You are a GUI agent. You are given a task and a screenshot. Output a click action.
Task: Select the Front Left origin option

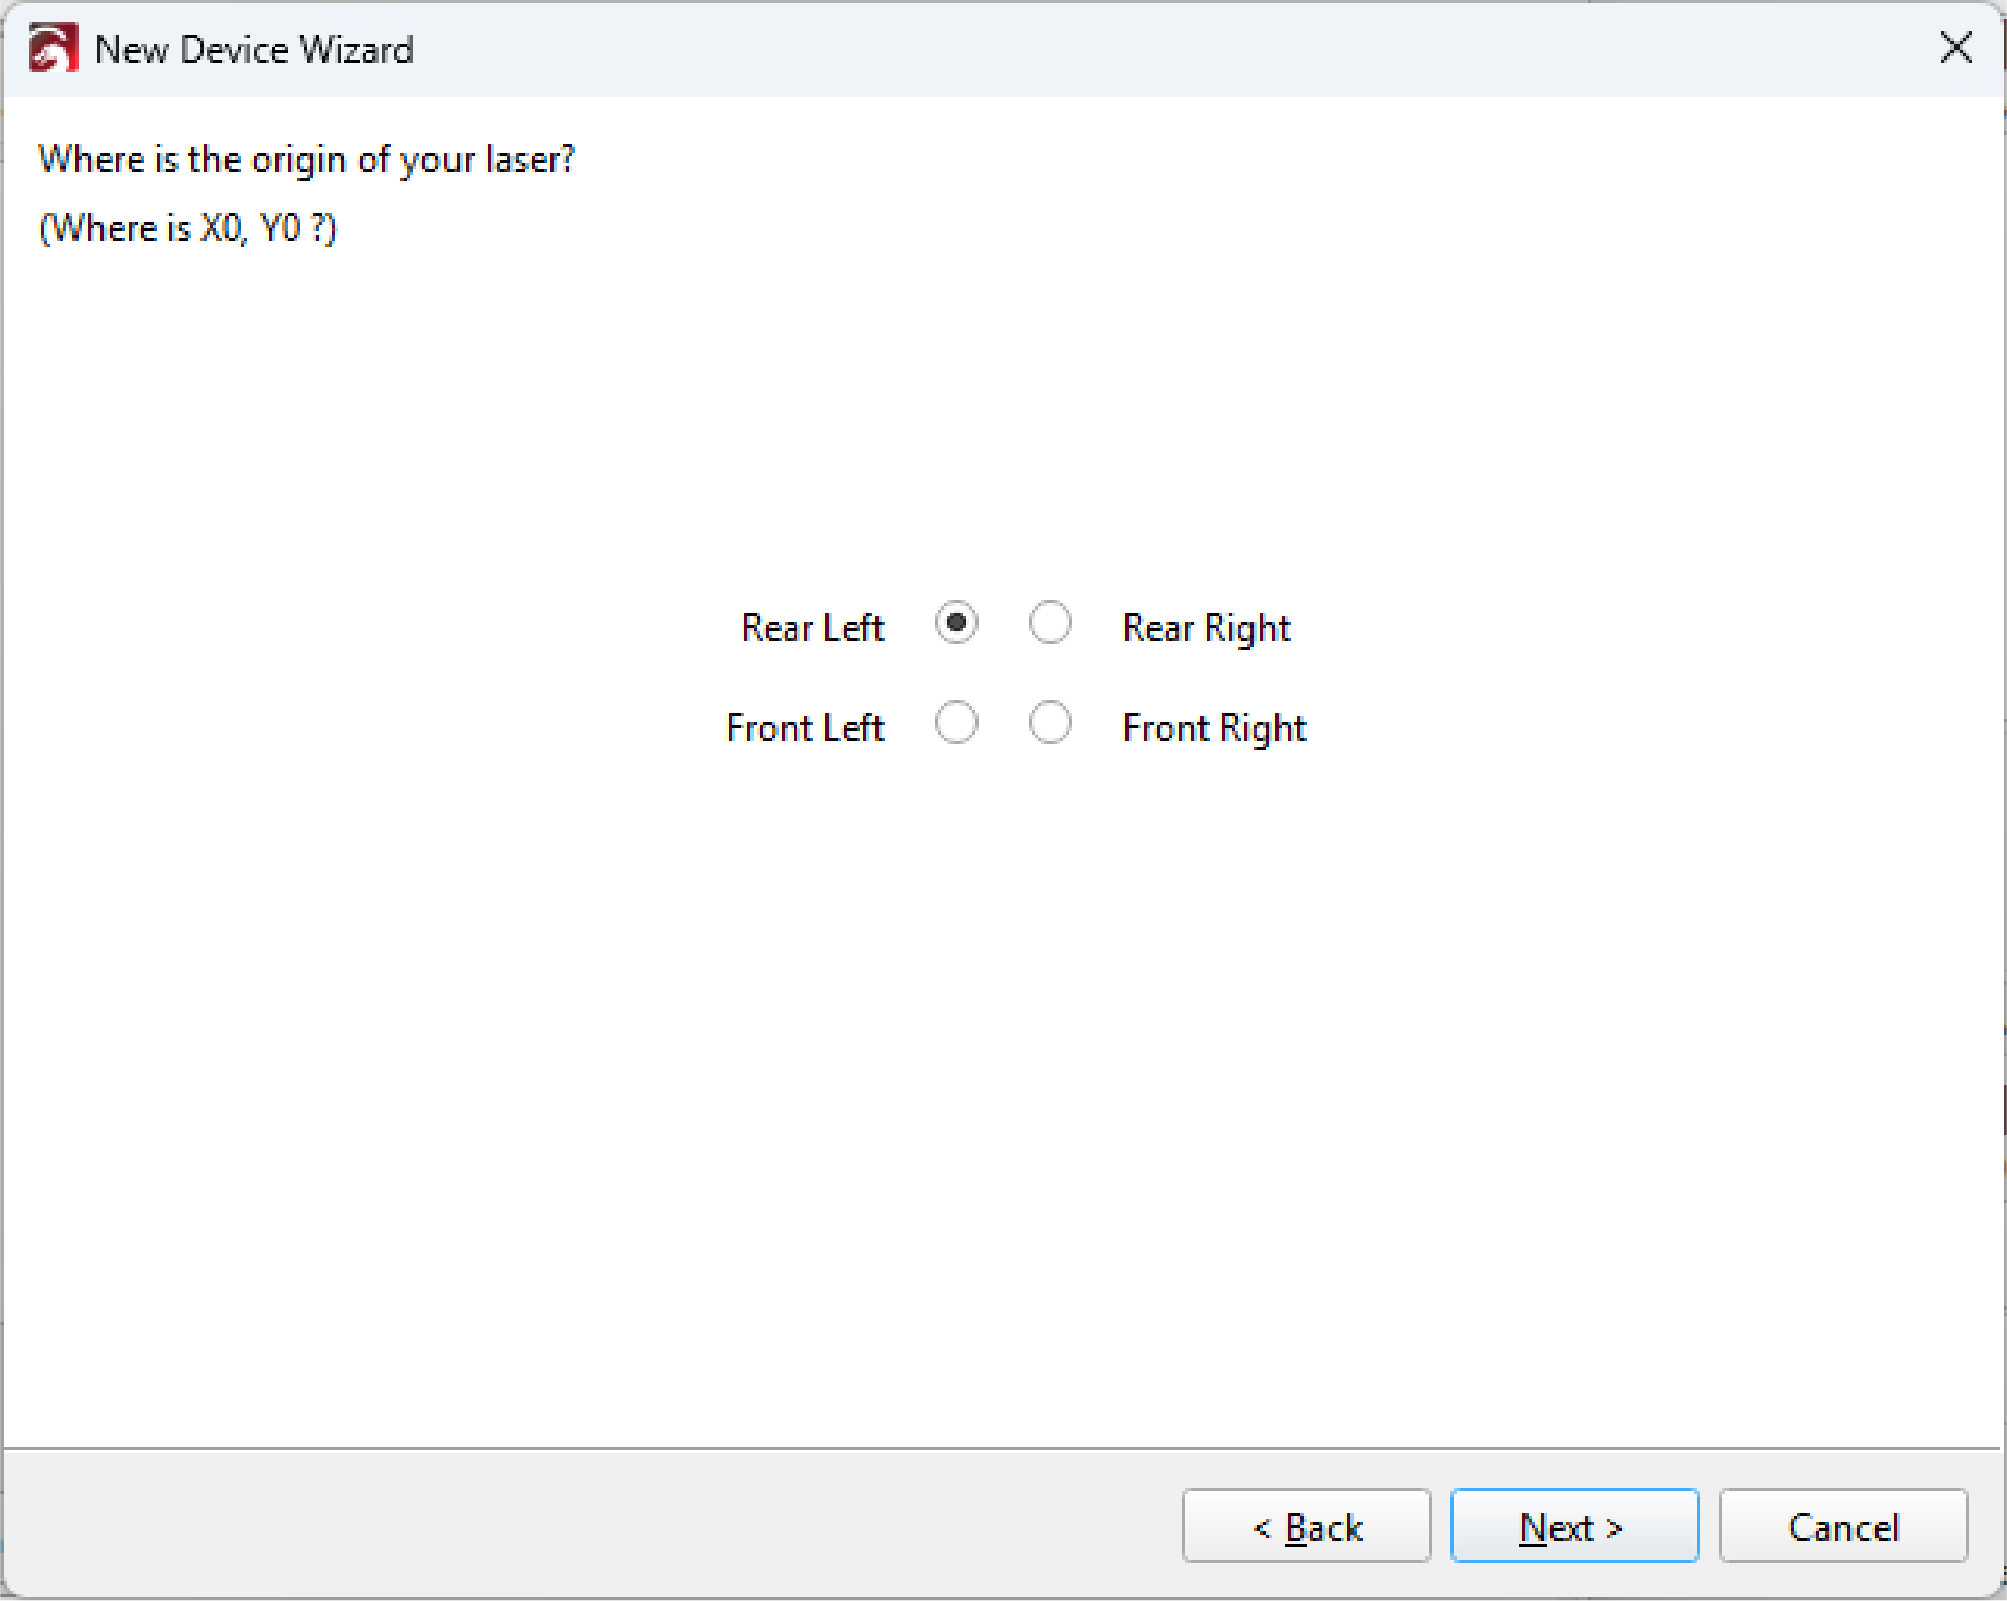click(x=956, y=722)
